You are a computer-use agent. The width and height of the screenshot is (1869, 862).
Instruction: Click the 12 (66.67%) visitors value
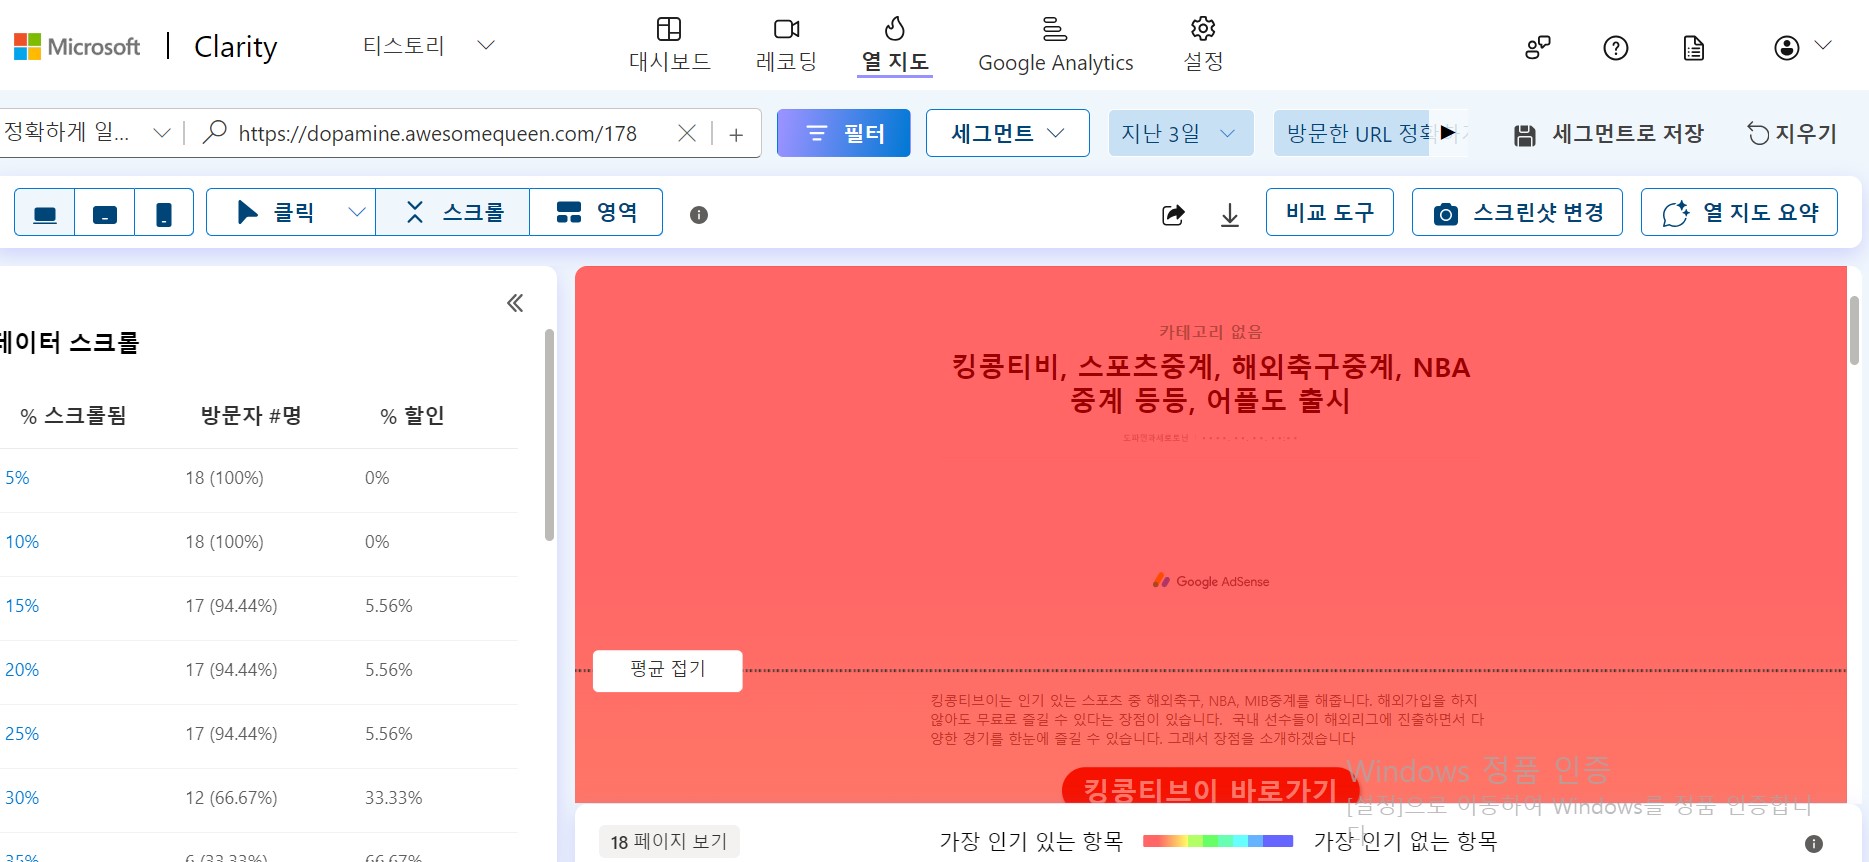click(231, 798)
